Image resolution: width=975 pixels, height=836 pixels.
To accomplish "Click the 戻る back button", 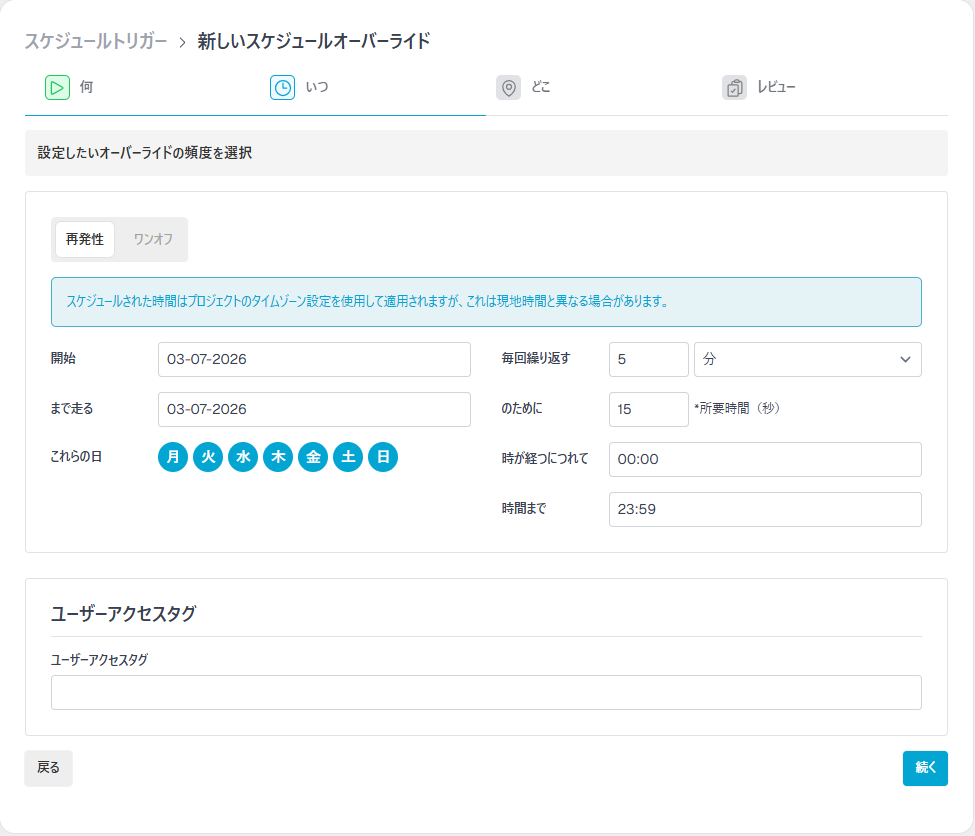I will coord(49,768).
